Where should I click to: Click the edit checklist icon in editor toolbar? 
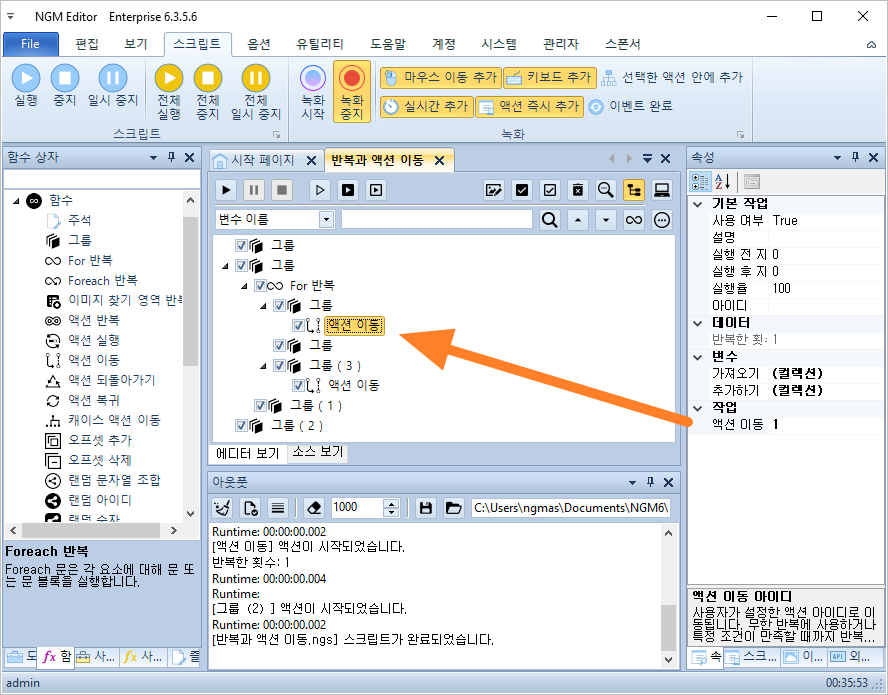coord(494,190)
